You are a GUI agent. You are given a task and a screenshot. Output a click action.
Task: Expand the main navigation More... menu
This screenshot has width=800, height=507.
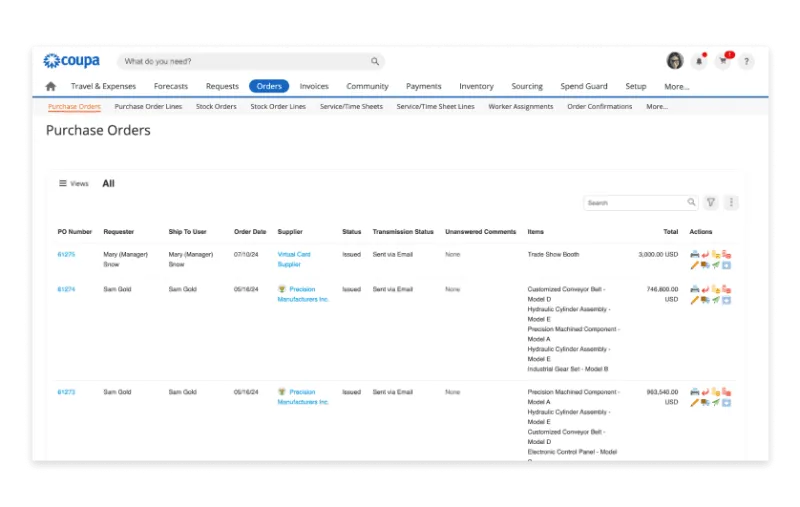pyautogui.click(x=677, y=87)
